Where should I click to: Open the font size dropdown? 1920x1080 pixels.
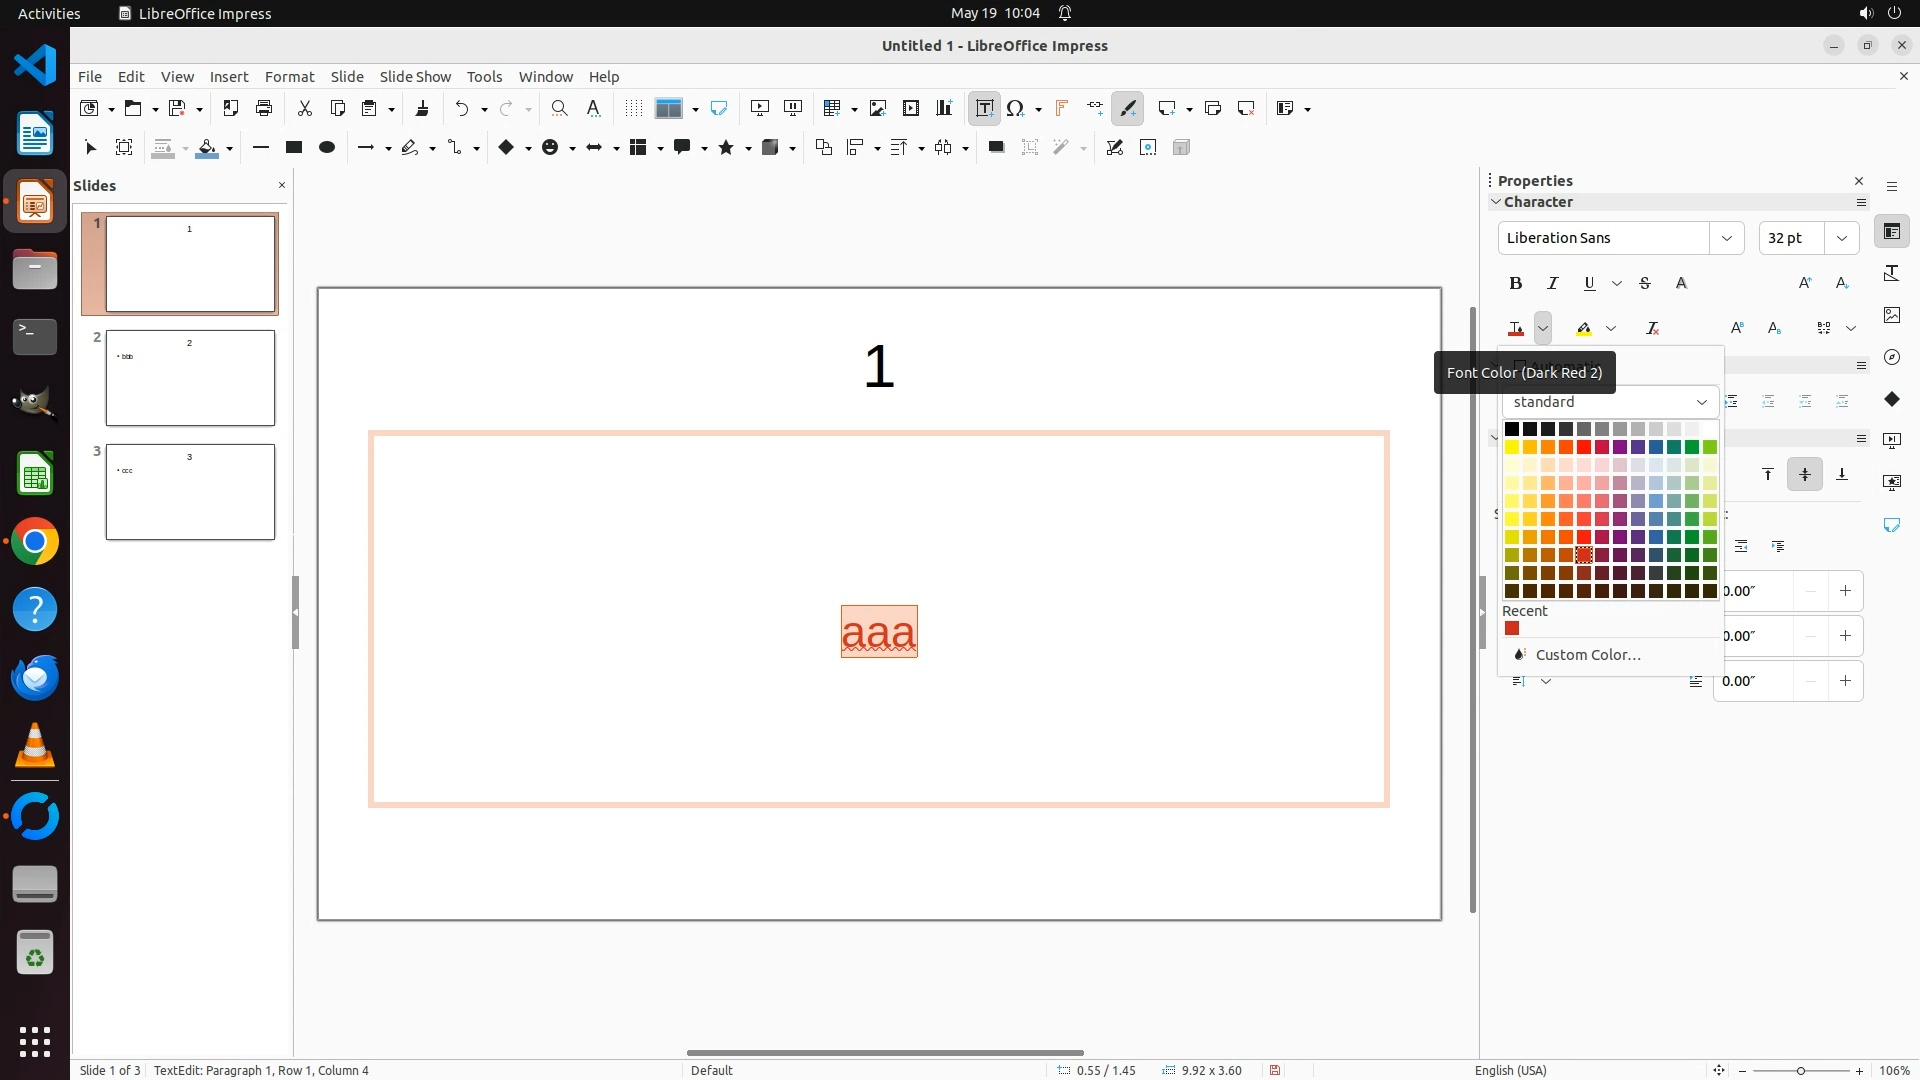coord(1841,238)
